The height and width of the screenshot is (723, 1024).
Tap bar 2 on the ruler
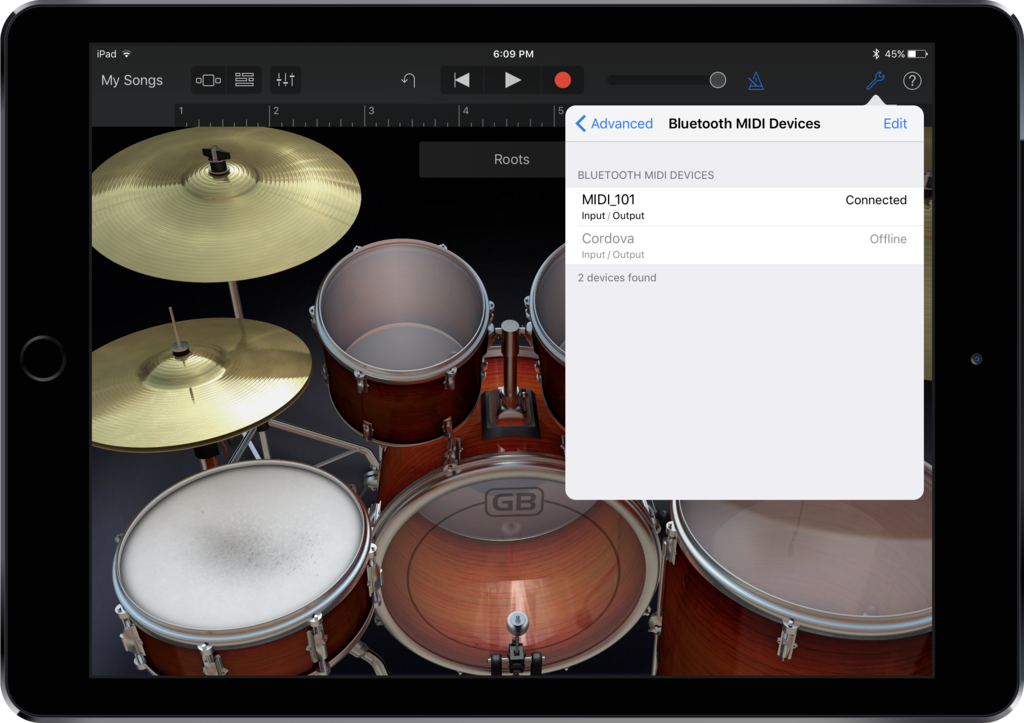click(276, 112)
